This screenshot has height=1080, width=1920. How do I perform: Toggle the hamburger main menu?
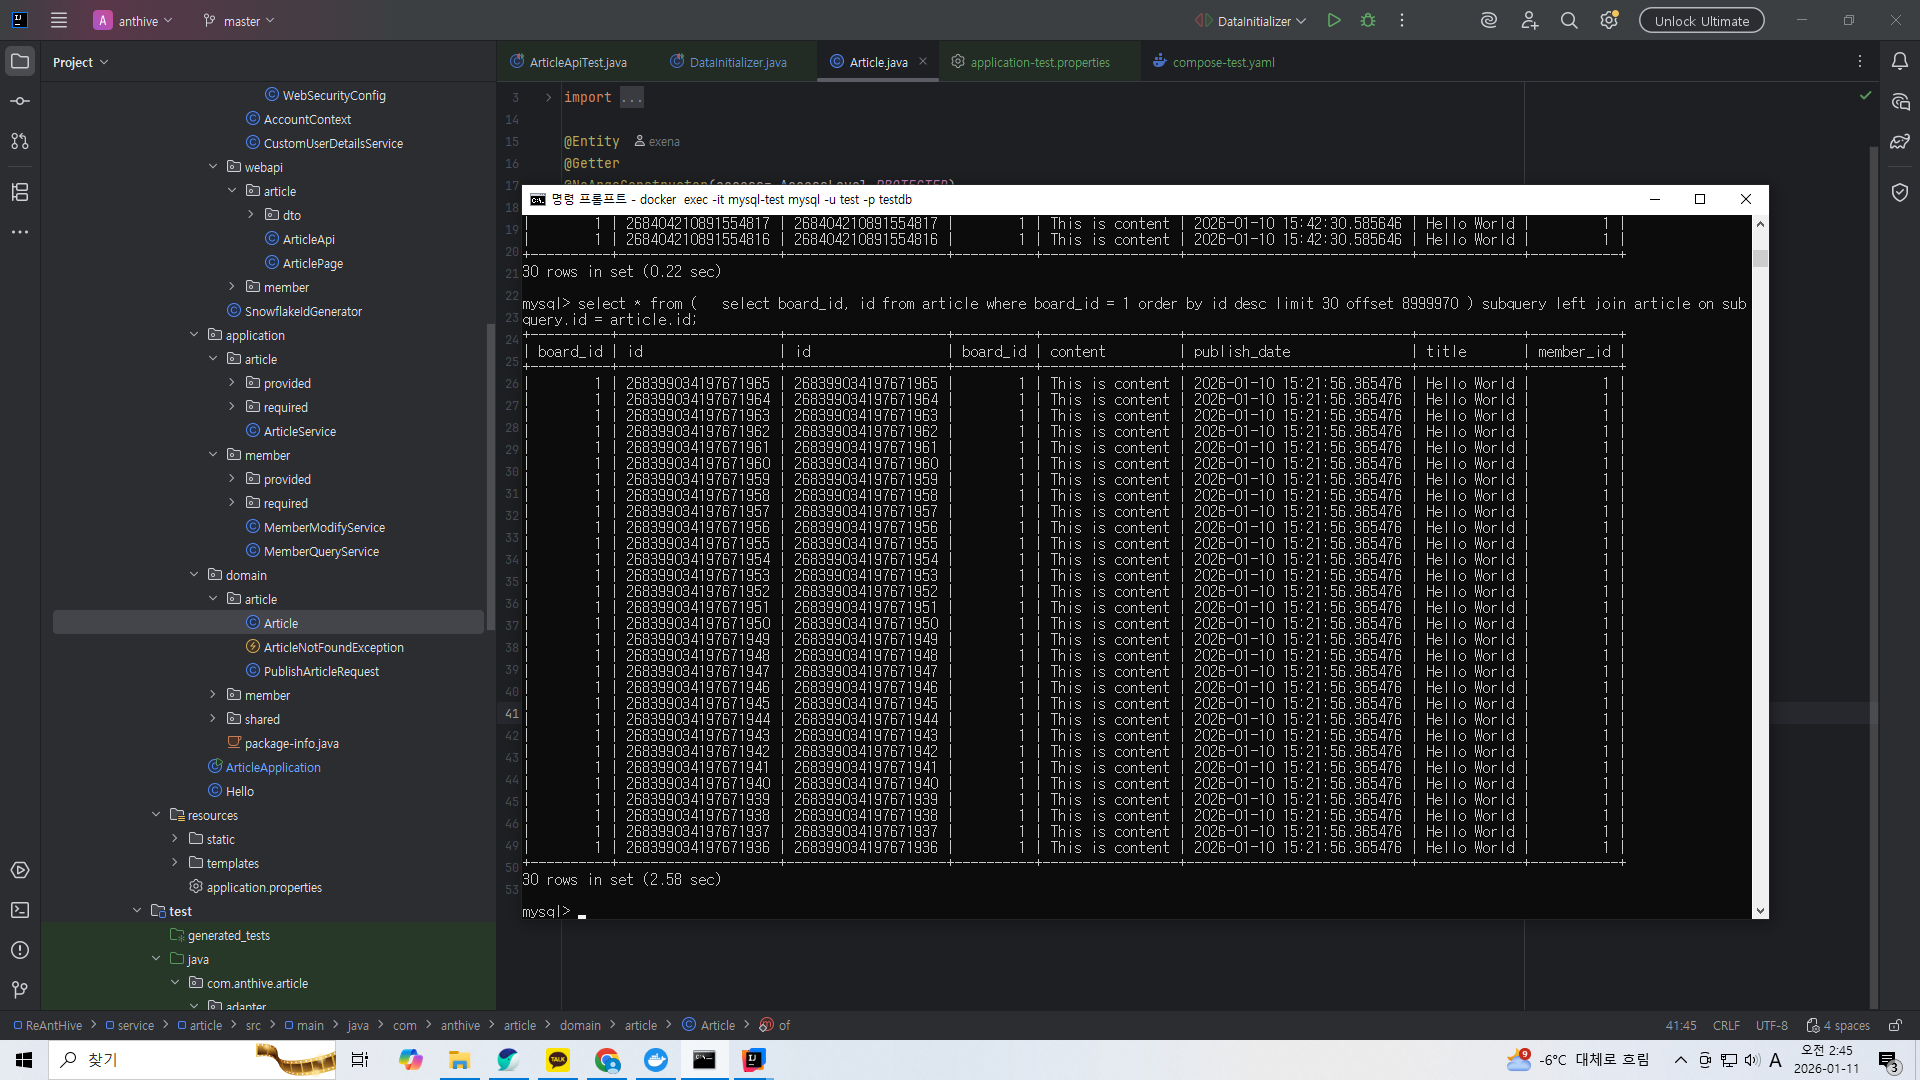(x=59, y=20)
